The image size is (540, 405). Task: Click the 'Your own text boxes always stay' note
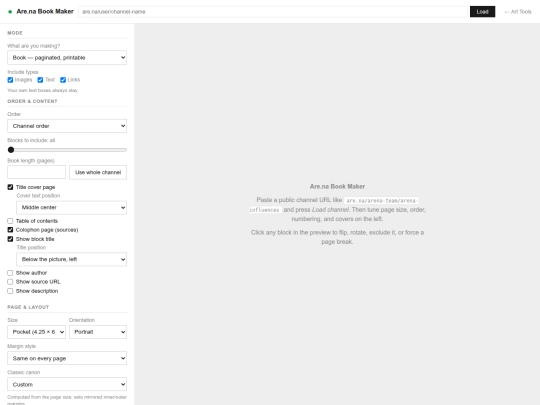tap(43, 90)
